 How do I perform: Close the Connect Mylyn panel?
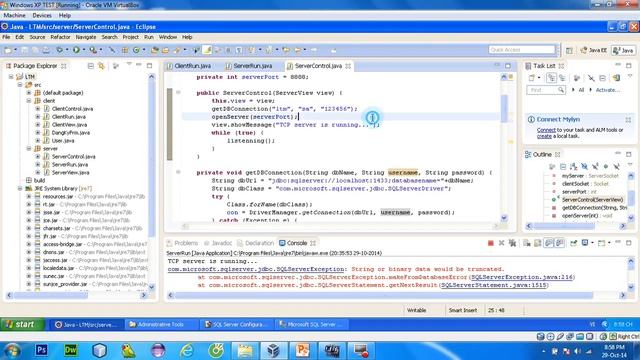[628, 120]
